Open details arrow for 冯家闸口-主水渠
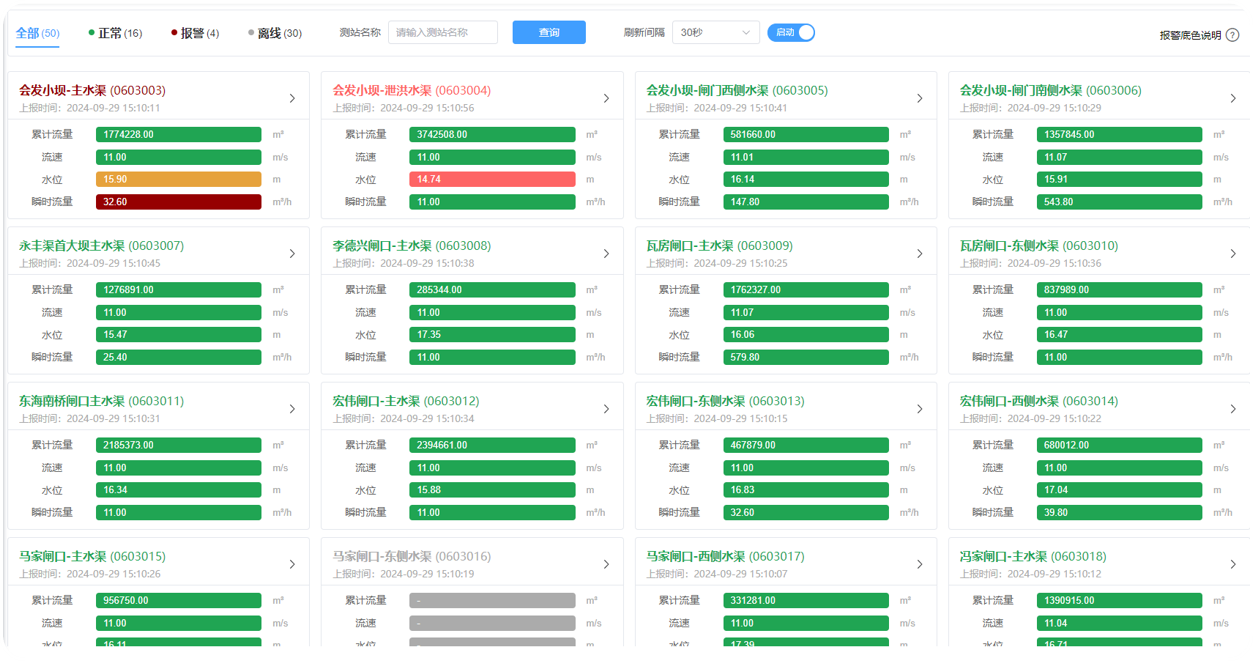Screen dimensions: 1253x661 (x=1233, y=564)
